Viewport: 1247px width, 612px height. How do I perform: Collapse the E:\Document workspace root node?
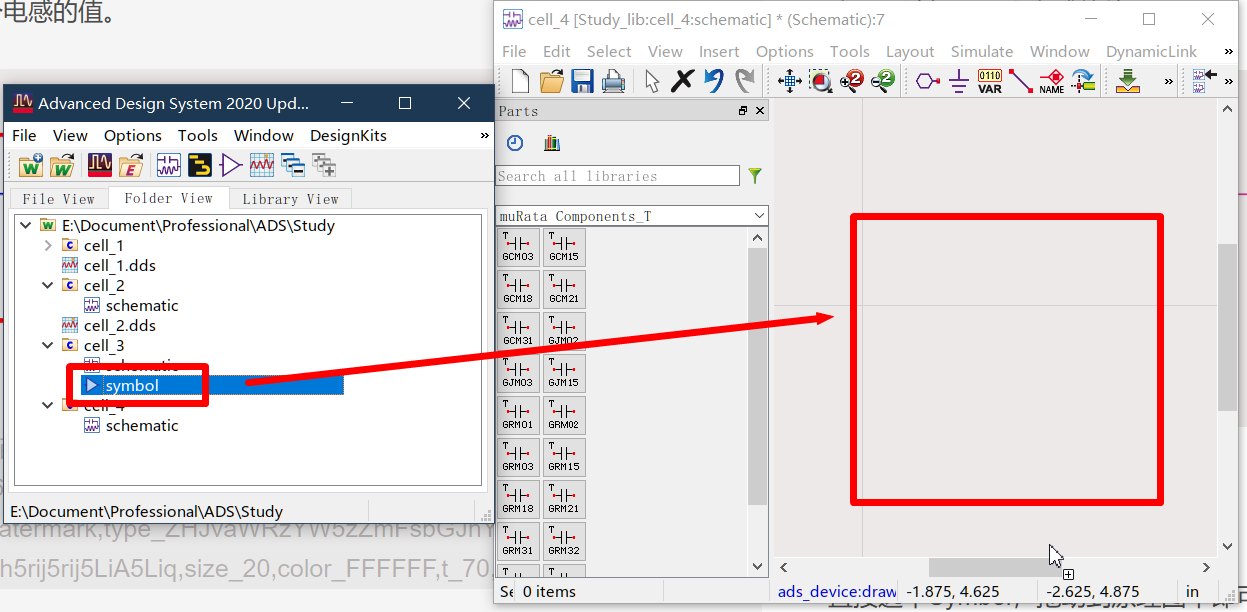coord(25,225)
